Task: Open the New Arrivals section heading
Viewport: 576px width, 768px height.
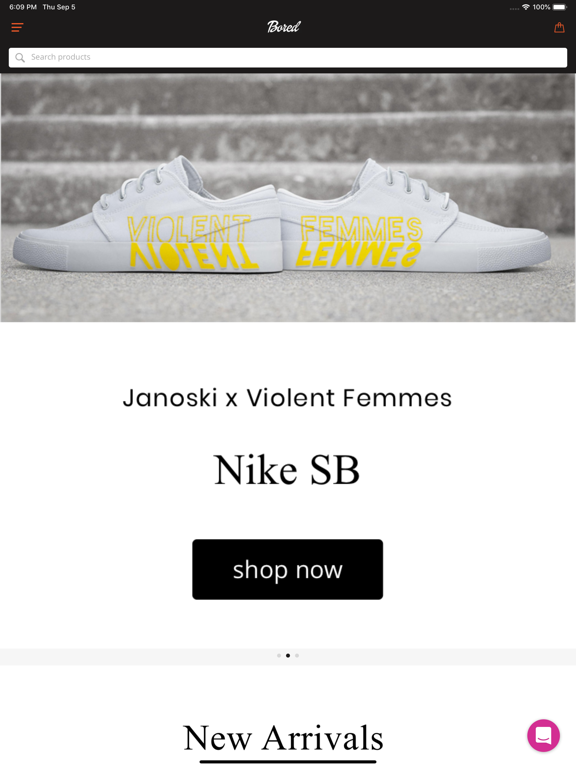Action: [x=284, y=737]
